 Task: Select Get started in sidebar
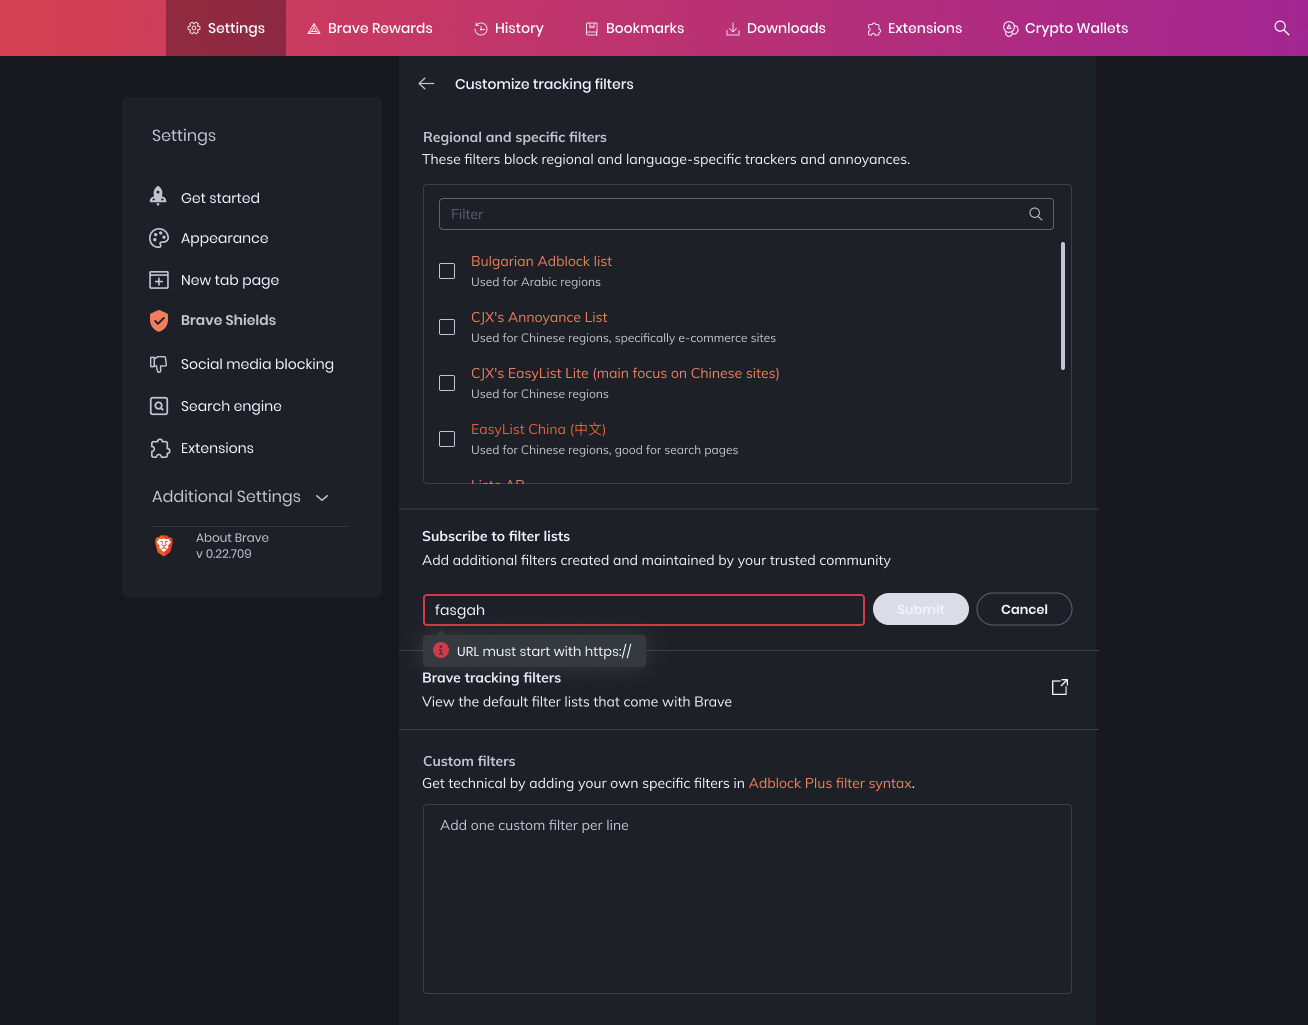[220, 198]
